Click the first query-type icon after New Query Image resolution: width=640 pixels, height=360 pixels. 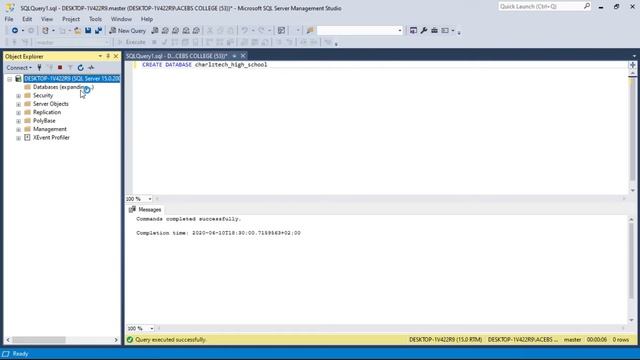click(155, 31)
